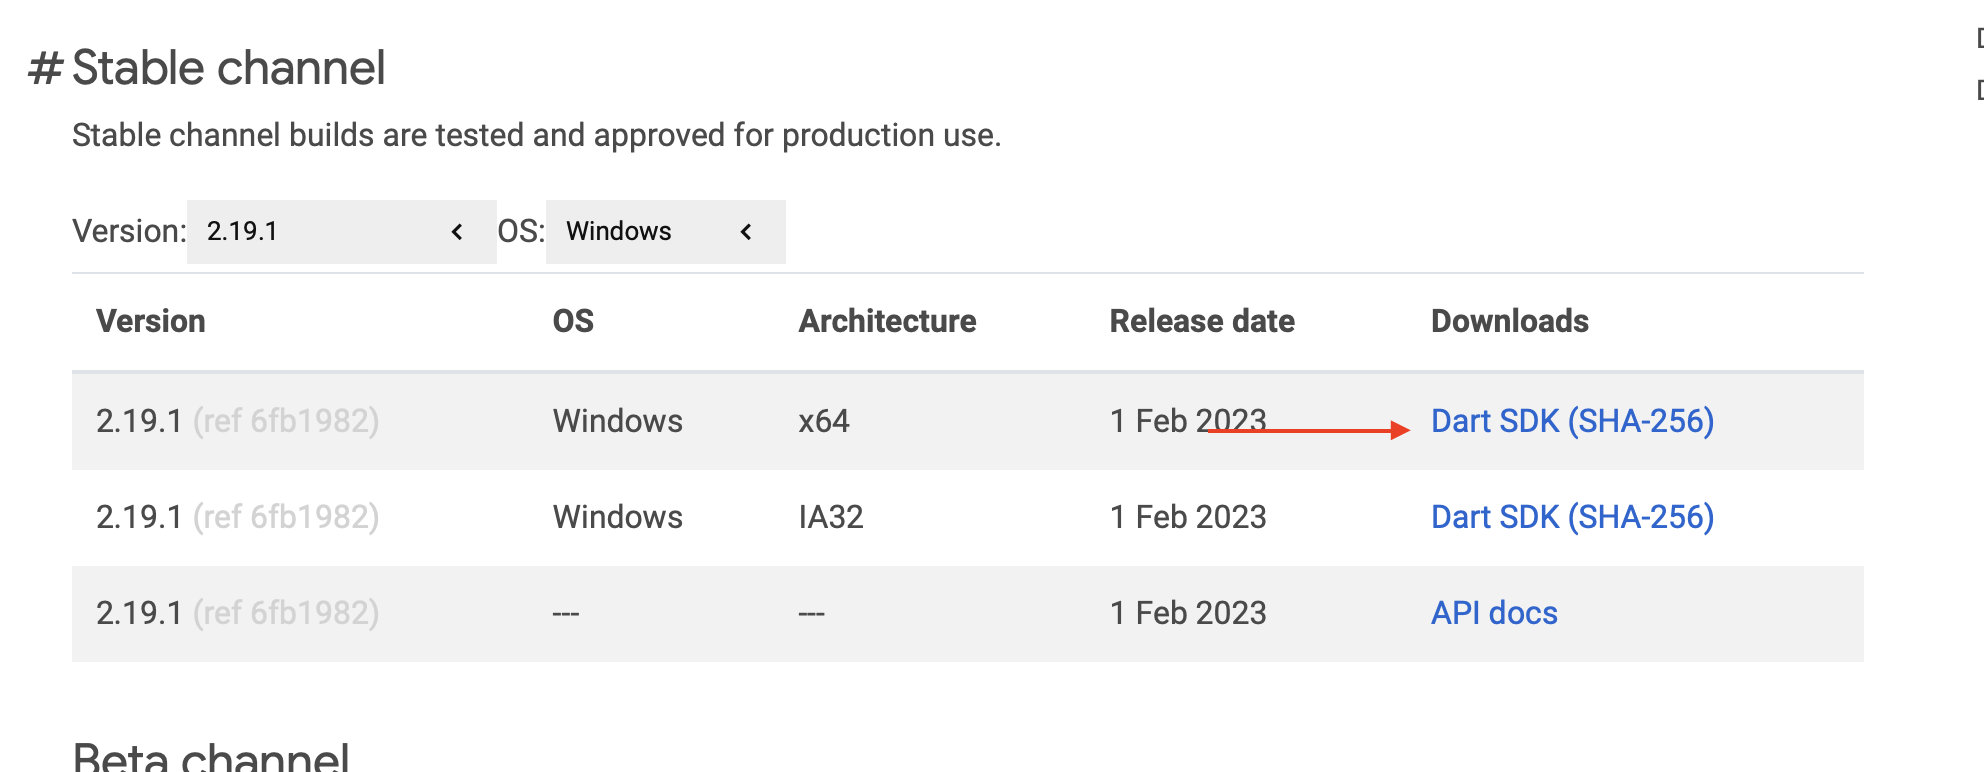Select the Release date column header
This screenshot has width=1984, height=772.
tap(1201, 321)
